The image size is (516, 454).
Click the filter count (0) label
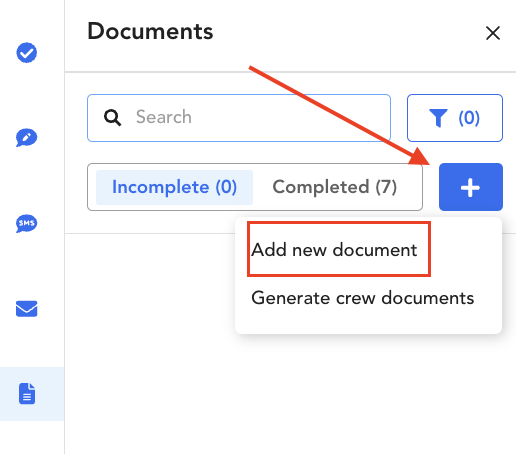[x=469, y=118]
